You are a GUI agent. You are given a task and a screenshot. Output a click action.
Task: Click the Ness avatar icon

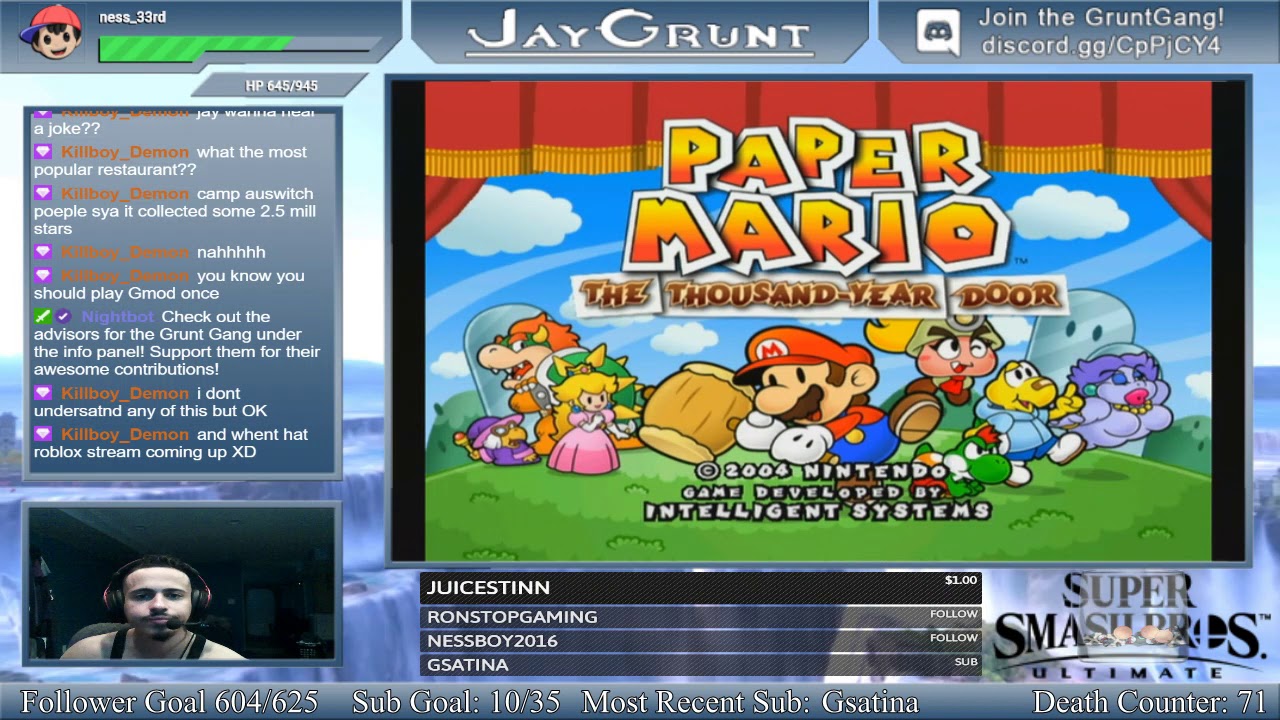point(52,34)
